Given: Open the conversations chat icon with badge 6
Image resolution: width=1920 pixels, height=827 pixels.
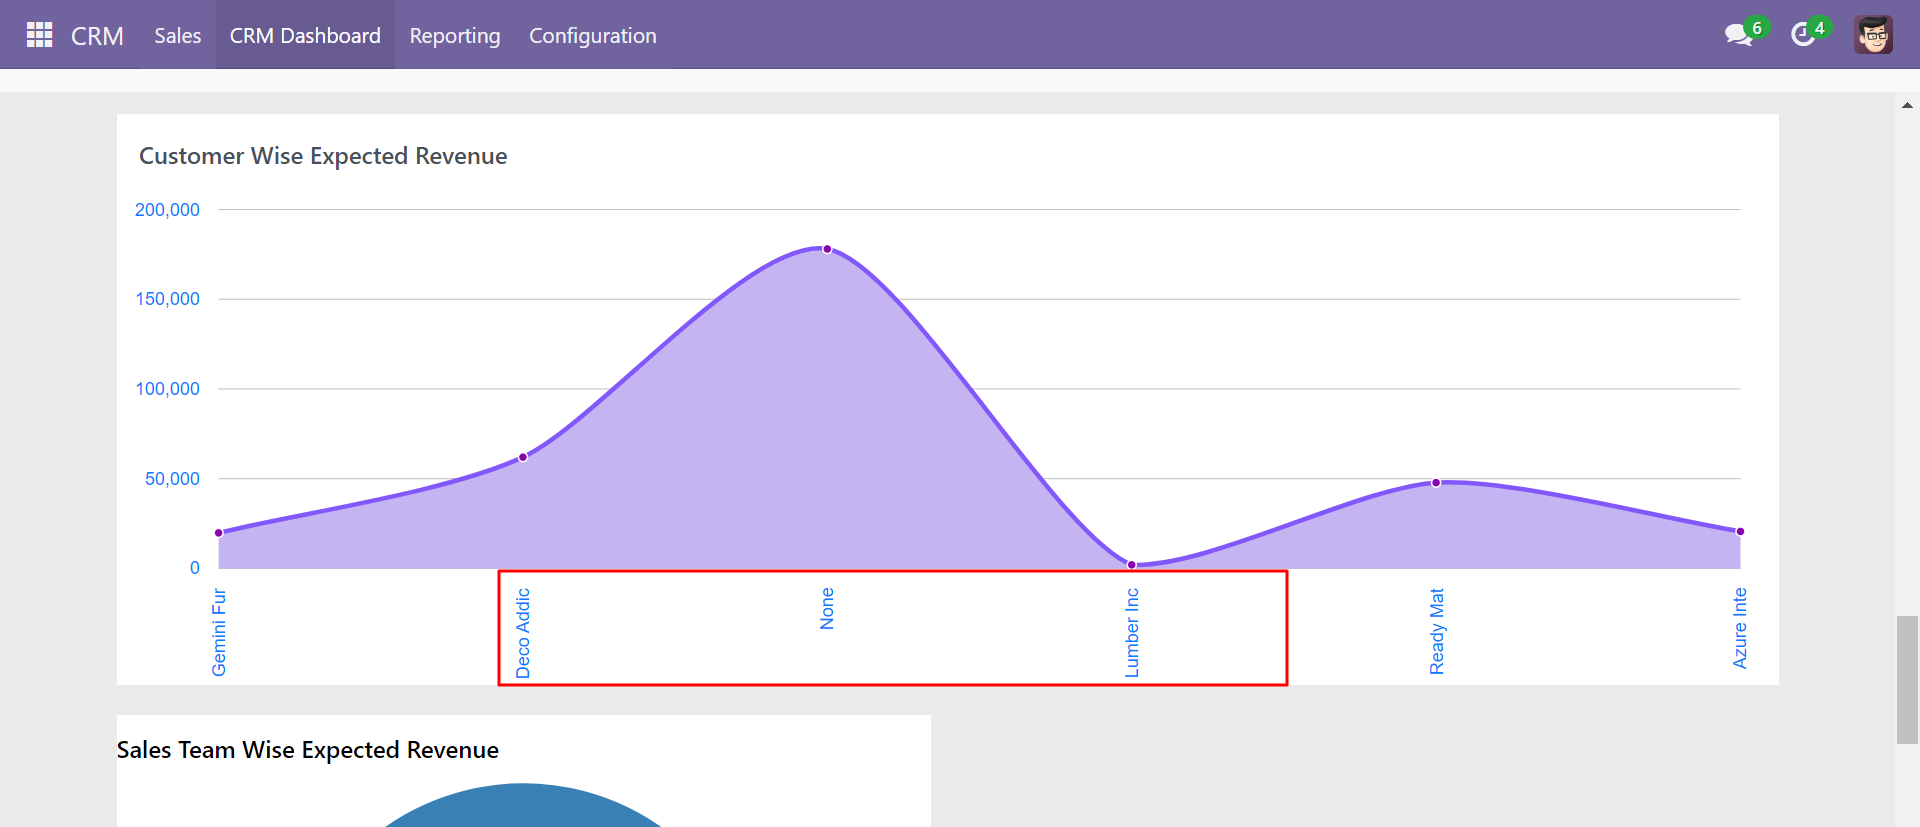Looking at the screenshot, I should click(x=1745, y=33).
